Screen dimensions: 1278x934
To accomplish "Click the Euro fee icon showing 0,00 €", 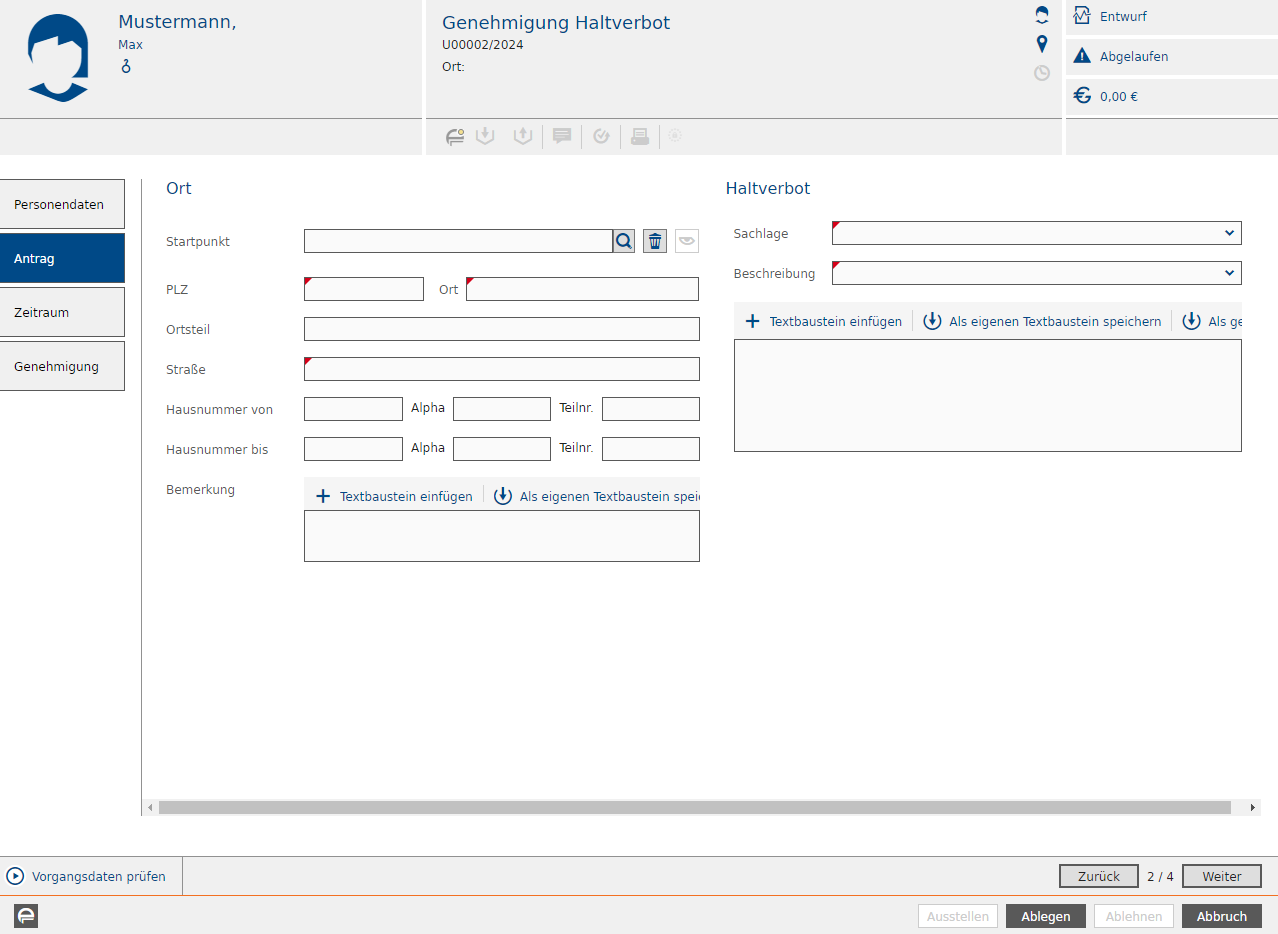I will [1082, 96].
